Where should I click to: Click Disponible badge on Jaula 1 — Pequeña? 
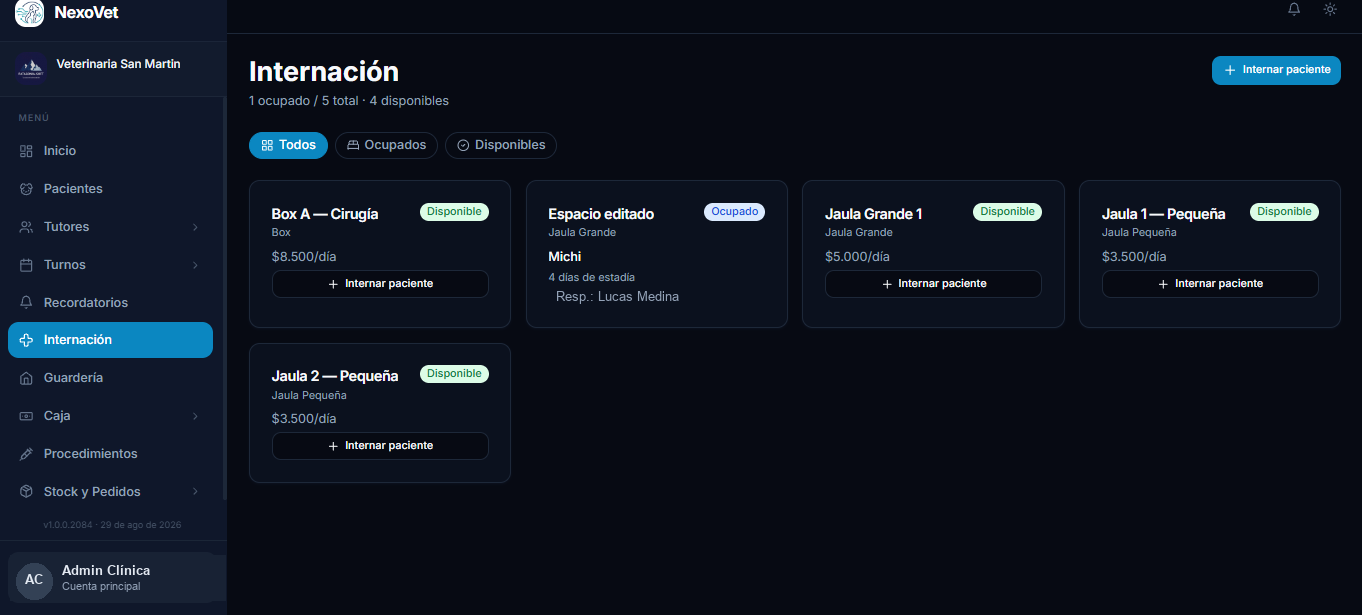(x=1284, y=212)
